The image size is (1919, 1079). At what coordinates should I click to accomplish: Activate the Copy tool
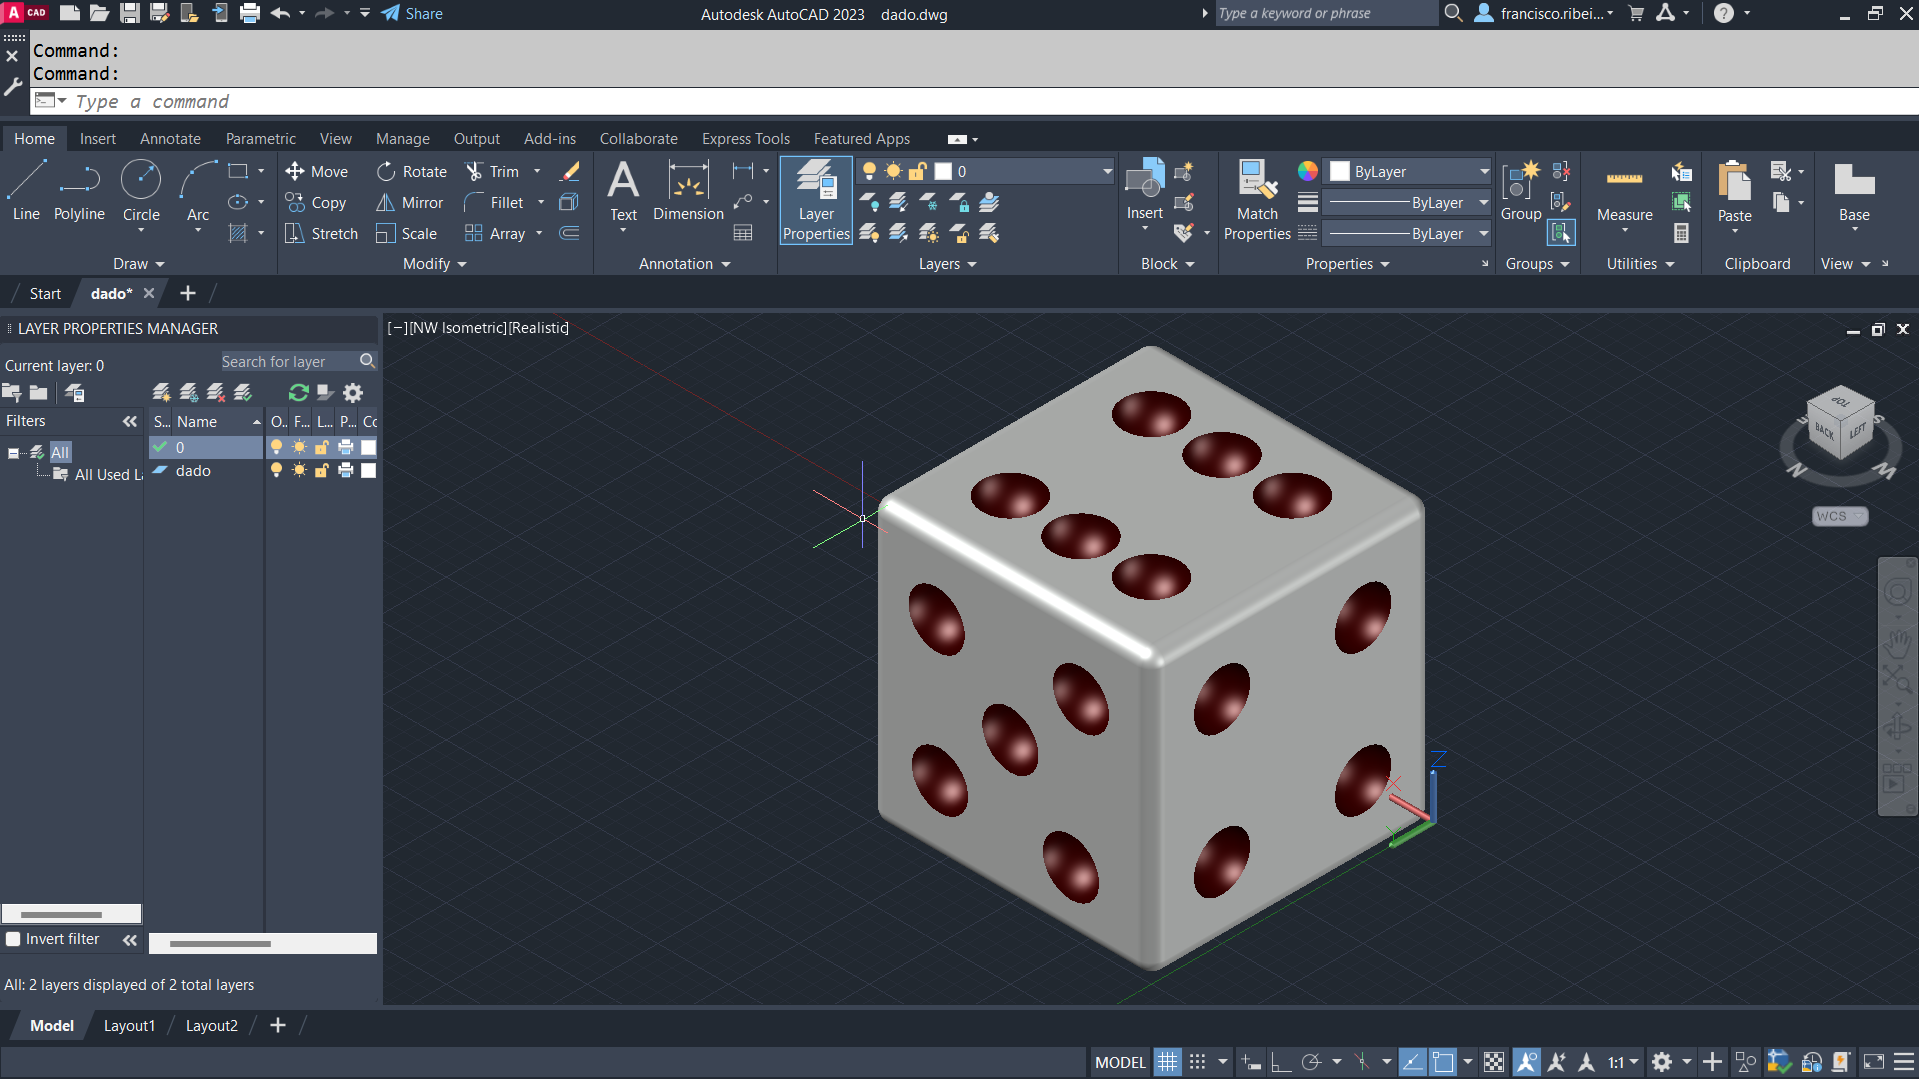tap(316, 203)
